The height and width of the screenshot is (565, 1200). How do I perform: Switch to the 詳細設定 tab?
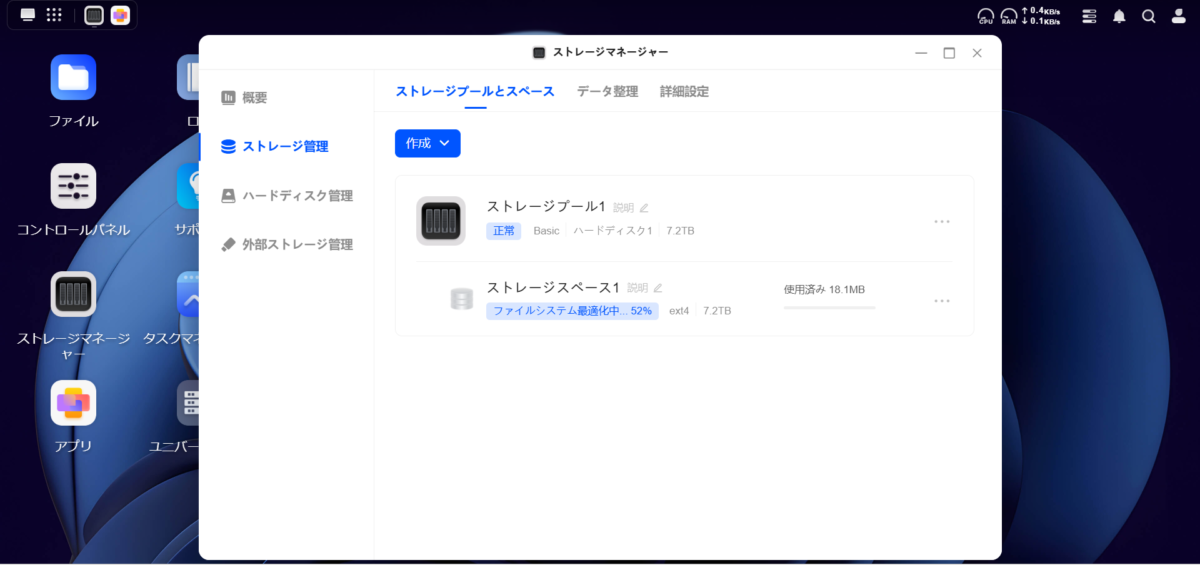pos(684,91)
